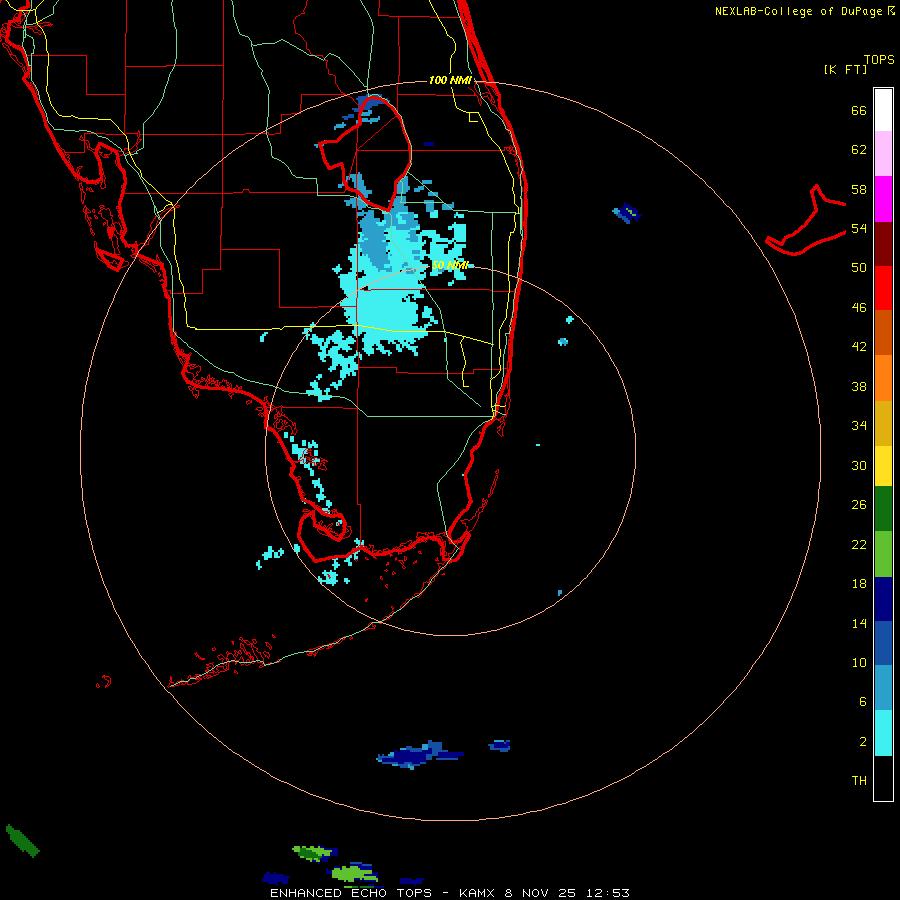900x900 pixels.
Task: Click the 22 value on the scale
Action: tap(859, 544)
